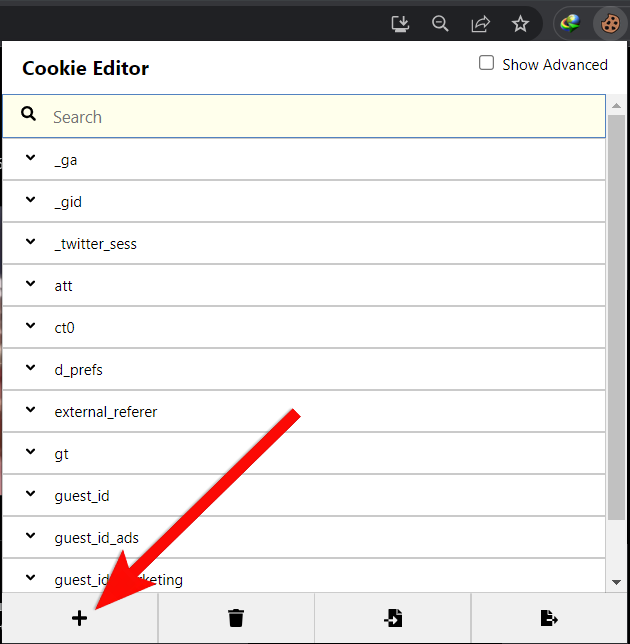The height and width of the screenshot is (644, 630).
Task: Open the d_prefs cookie row
Action: click(300, 370)
